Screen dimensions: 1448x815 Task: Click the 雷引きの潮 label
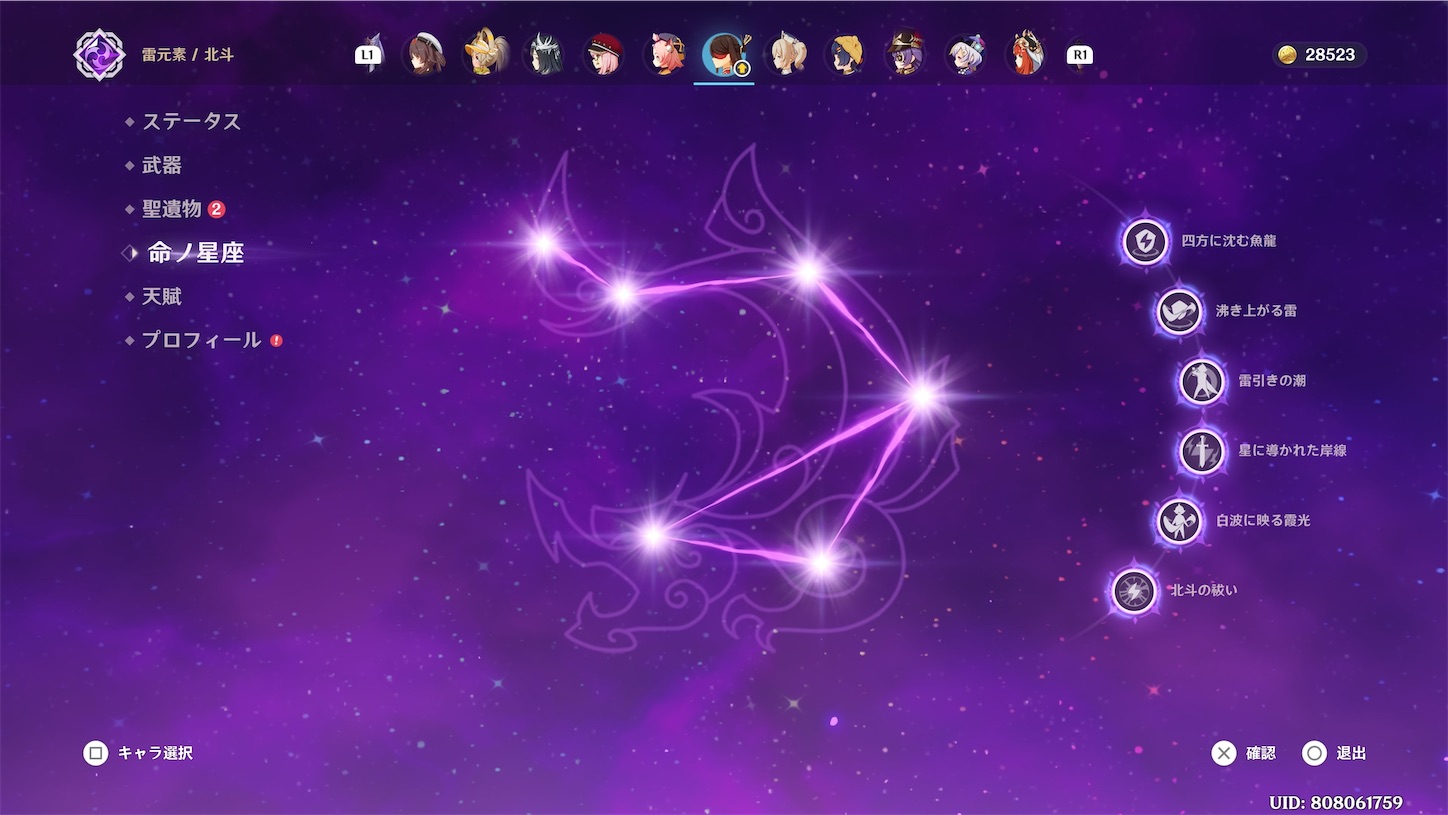1272,381
